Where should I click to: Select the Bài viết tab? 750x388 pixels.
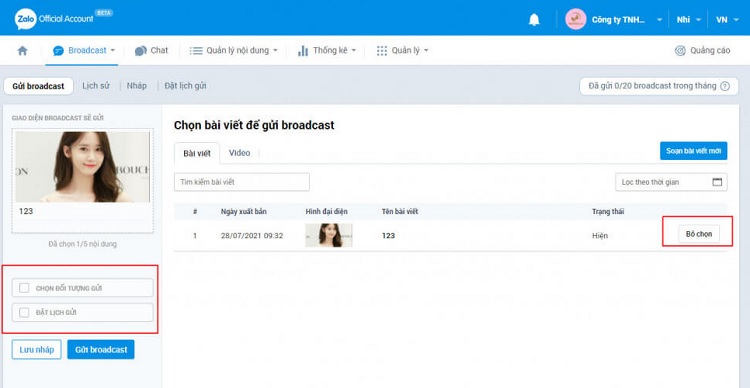click(x=197, y=153)
